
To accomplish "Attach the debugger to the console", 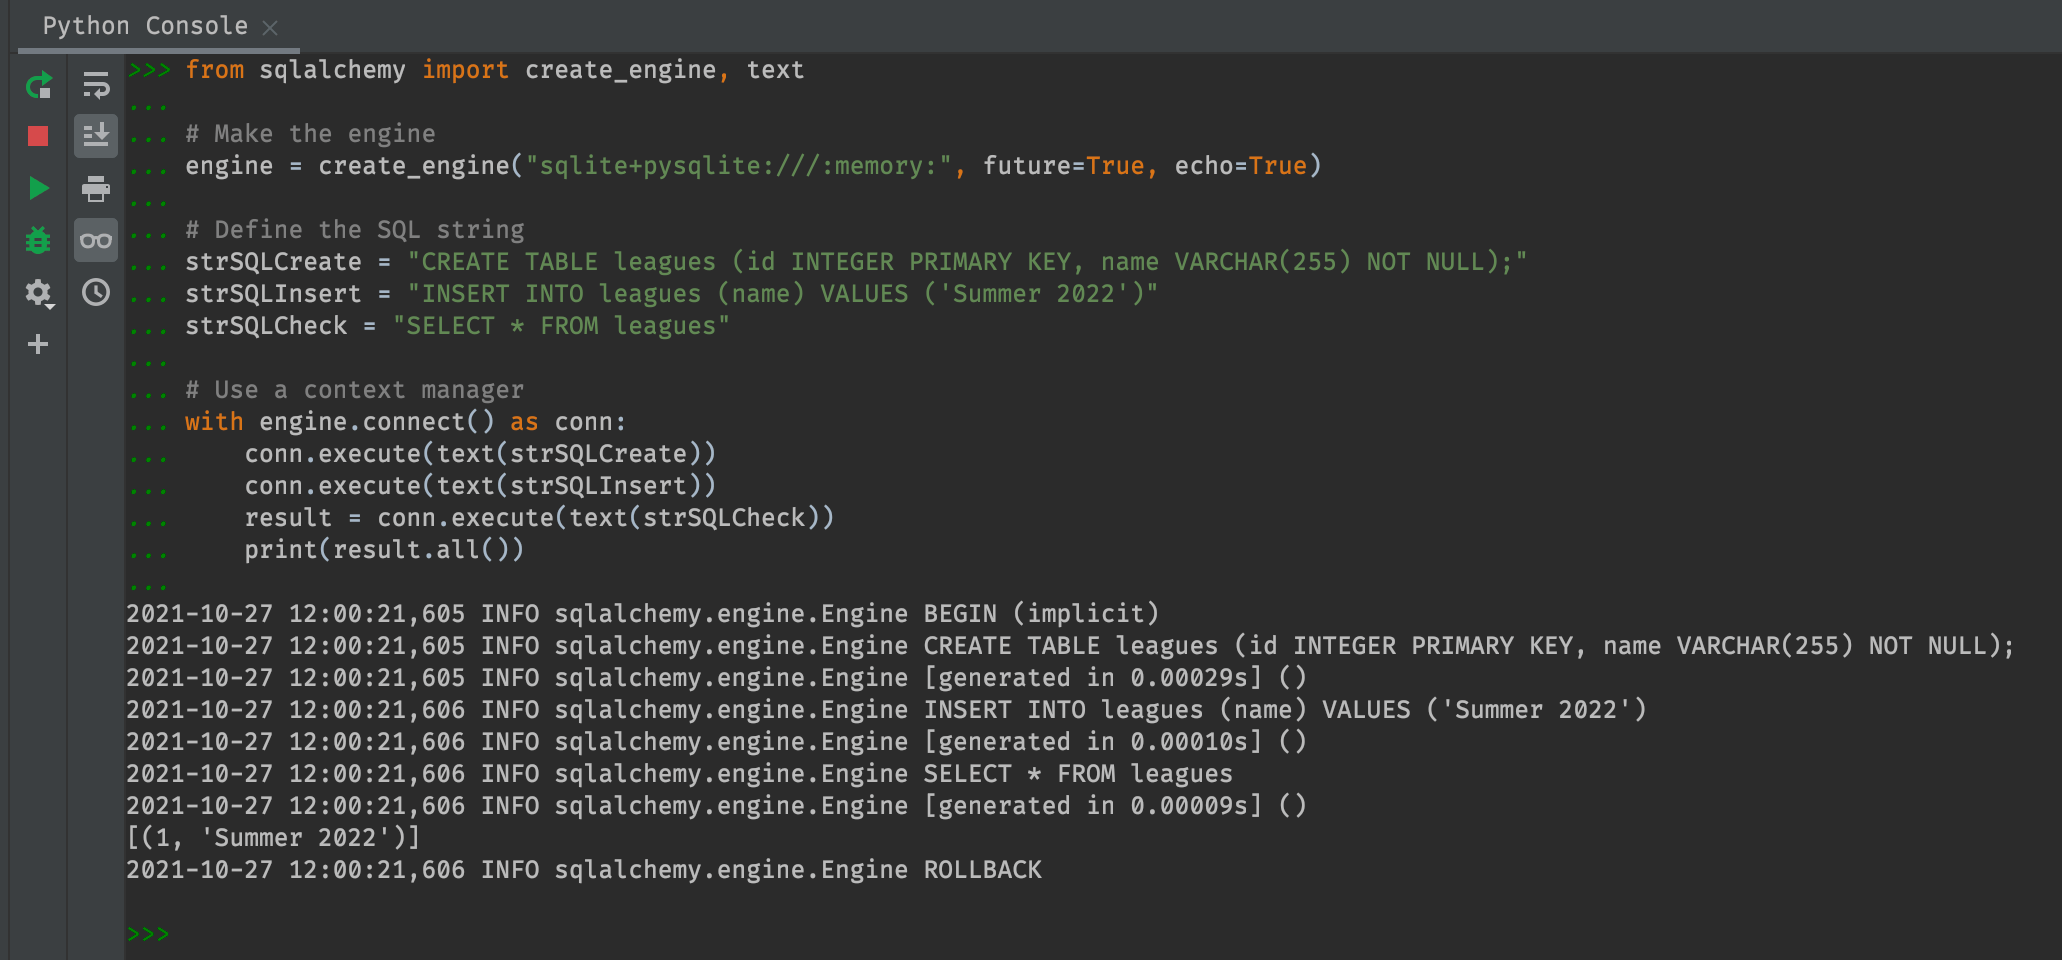I will pyautogui.click(x=39, y=240).
